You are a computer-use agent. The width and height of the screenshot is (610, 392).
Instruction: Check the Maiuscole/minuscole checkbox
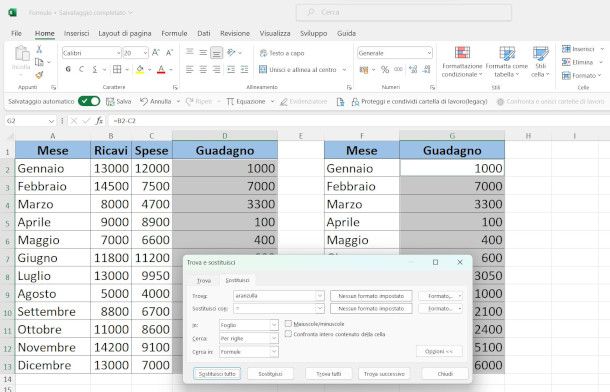coord(288,324)
